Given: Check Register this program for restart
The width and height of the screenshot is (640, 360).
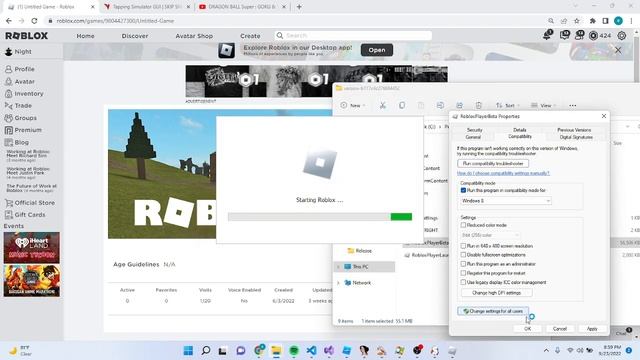Looking at the screenshot, I should point(463,273).
